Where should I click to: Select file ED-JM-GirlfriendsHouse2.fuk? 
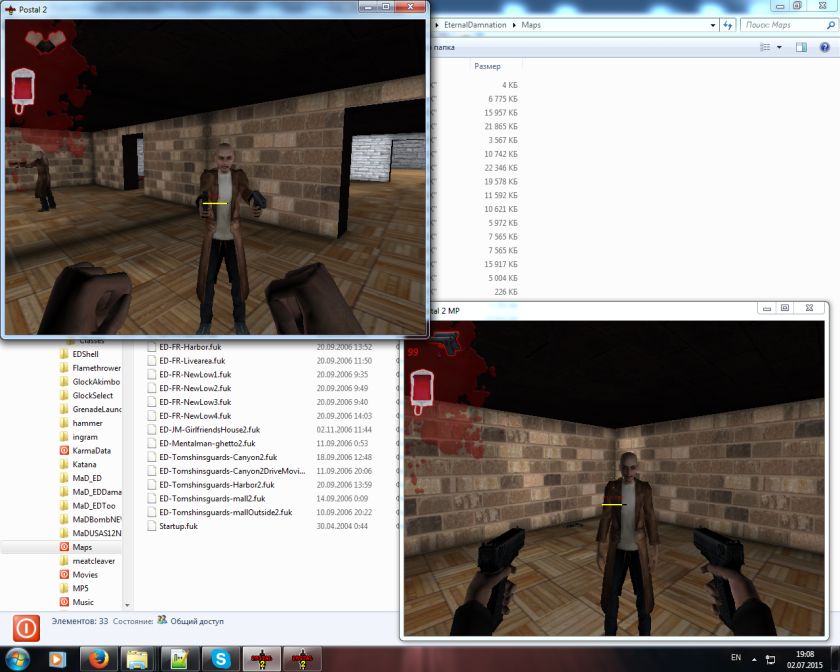click(209, 430)
